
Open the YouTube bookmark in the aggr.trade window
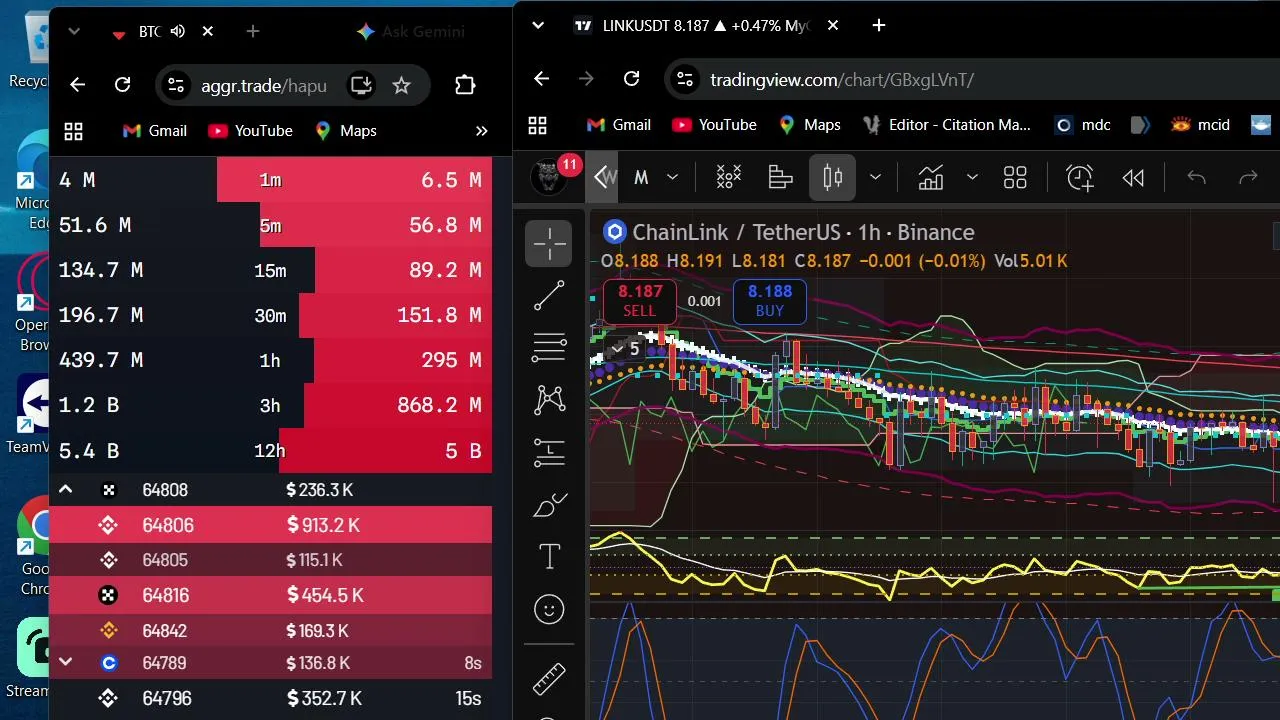click(x=250, y=131)
